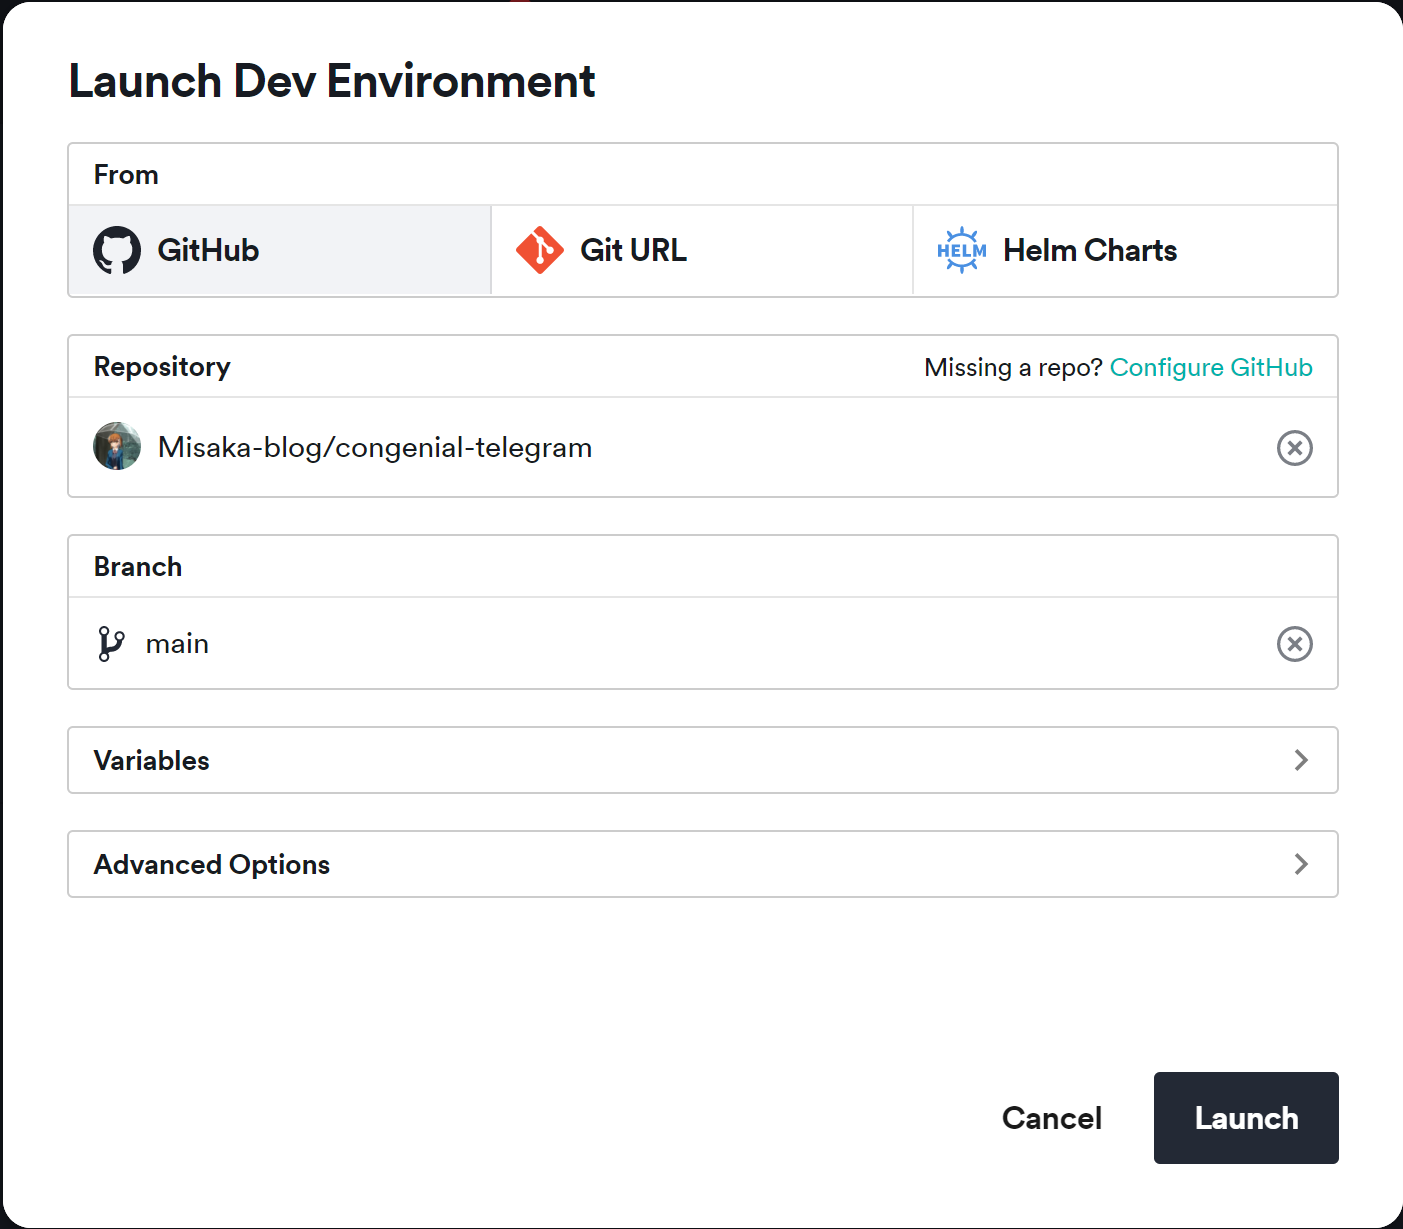
Task: Click the orange Git URL diamond icon
Action: click(x=540, y=250)
